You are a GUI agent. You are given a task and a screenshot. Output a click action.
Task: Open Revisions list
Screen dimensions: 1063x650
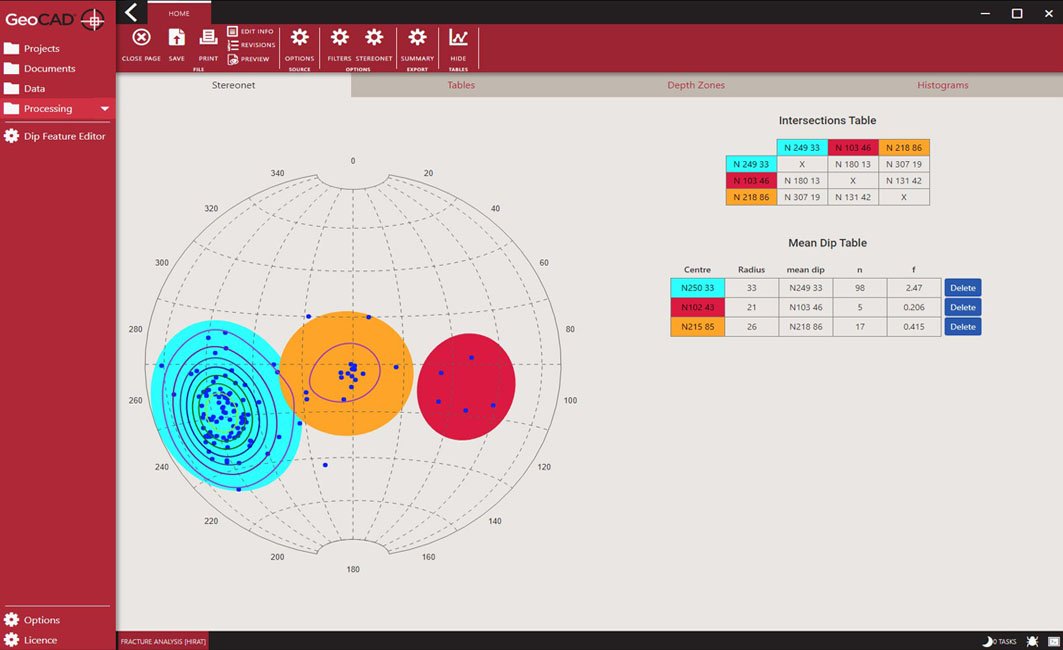[x=251, y=45]
